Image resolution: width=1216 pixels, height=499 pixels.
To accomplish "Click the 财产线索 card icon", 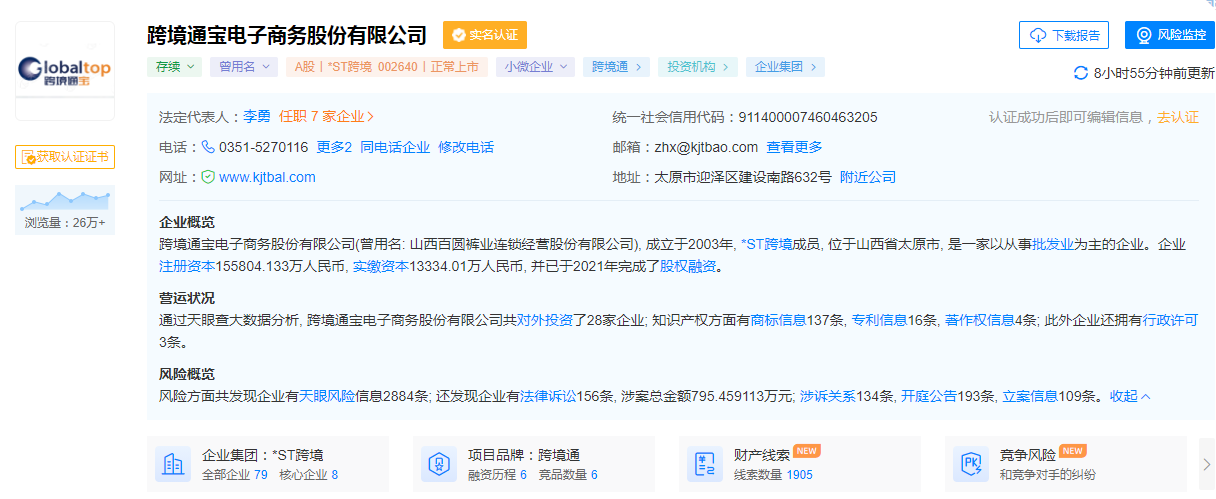I will click(x=705, y=464).
